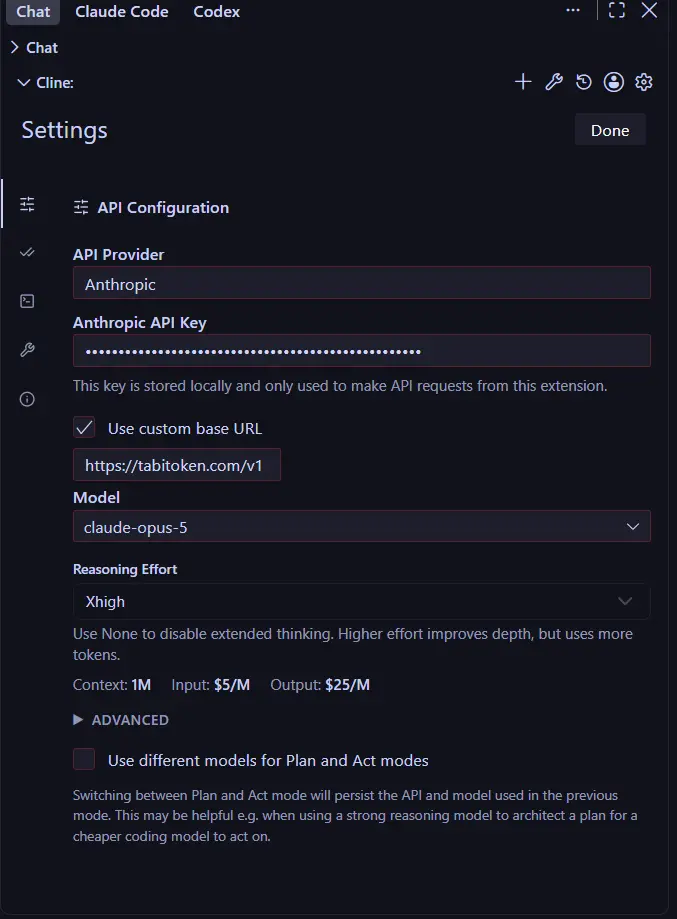The height and width of the screenshot is (919, 677).
Task: Switch to the Codex tab
Action: click(216, 12)
